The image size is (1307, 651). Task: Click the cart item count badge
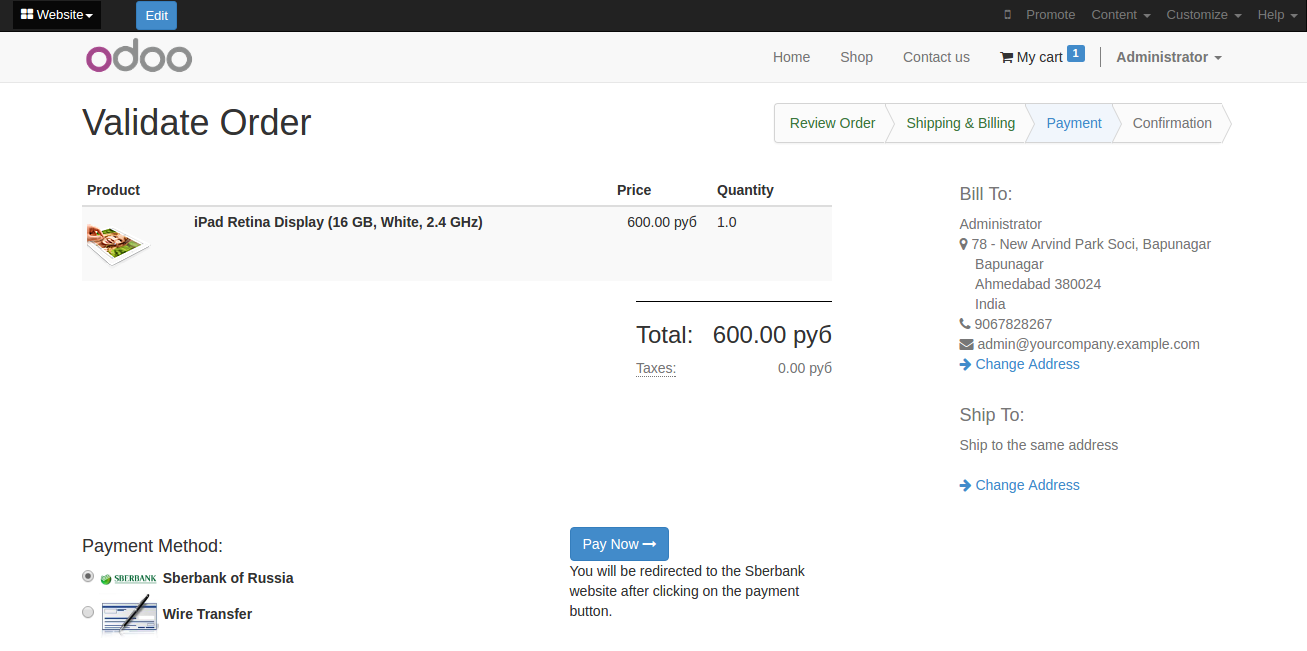1076,54
